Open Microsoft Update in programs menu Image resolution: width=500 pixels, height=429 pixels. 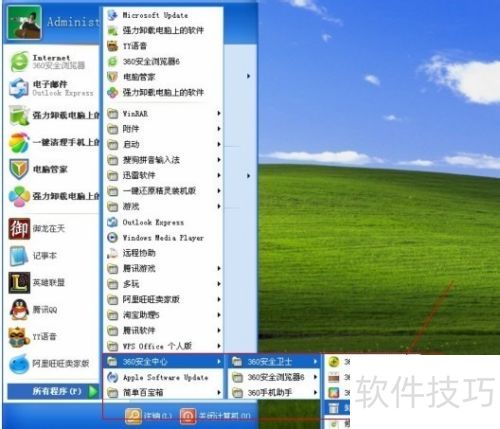pos(163,15)
